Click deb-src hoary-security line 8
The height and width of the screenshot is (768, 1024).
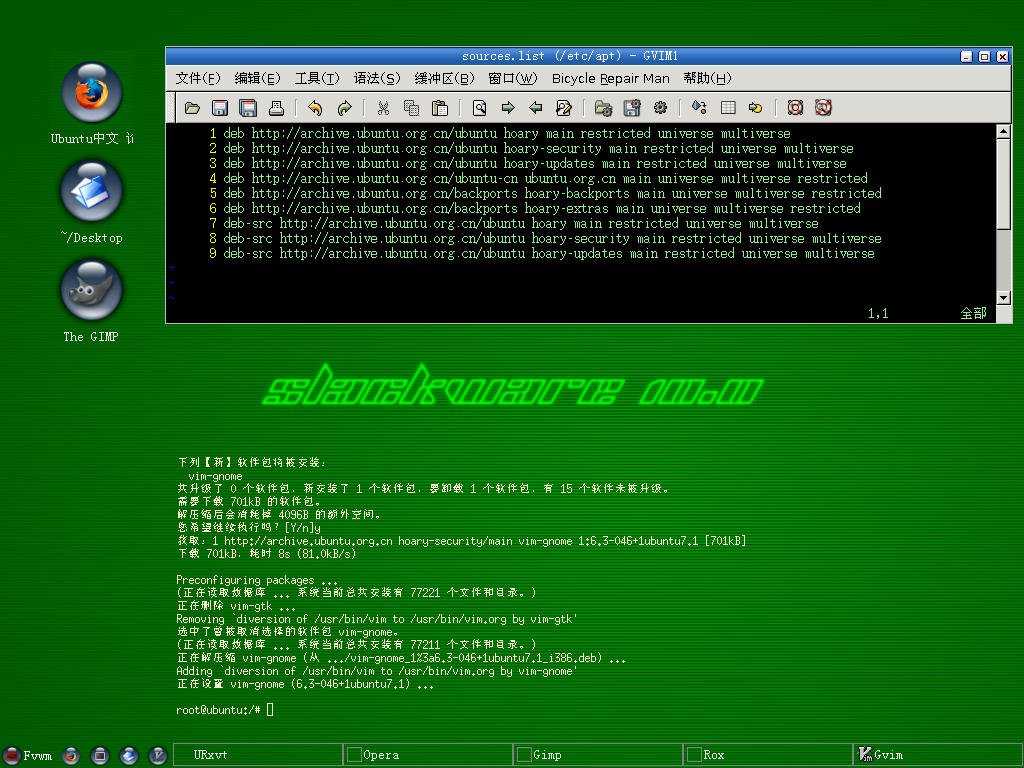tap(552, 239)
